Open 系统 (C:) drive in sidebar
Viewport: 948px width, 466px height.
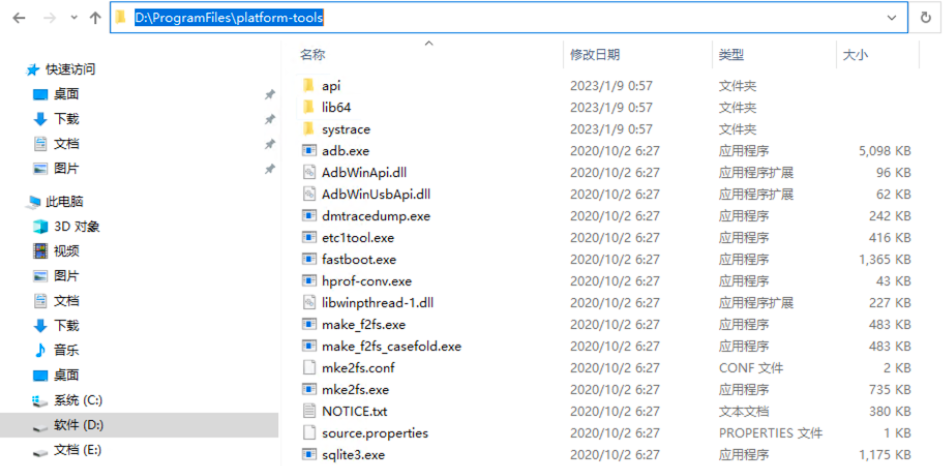pos(68,400)
